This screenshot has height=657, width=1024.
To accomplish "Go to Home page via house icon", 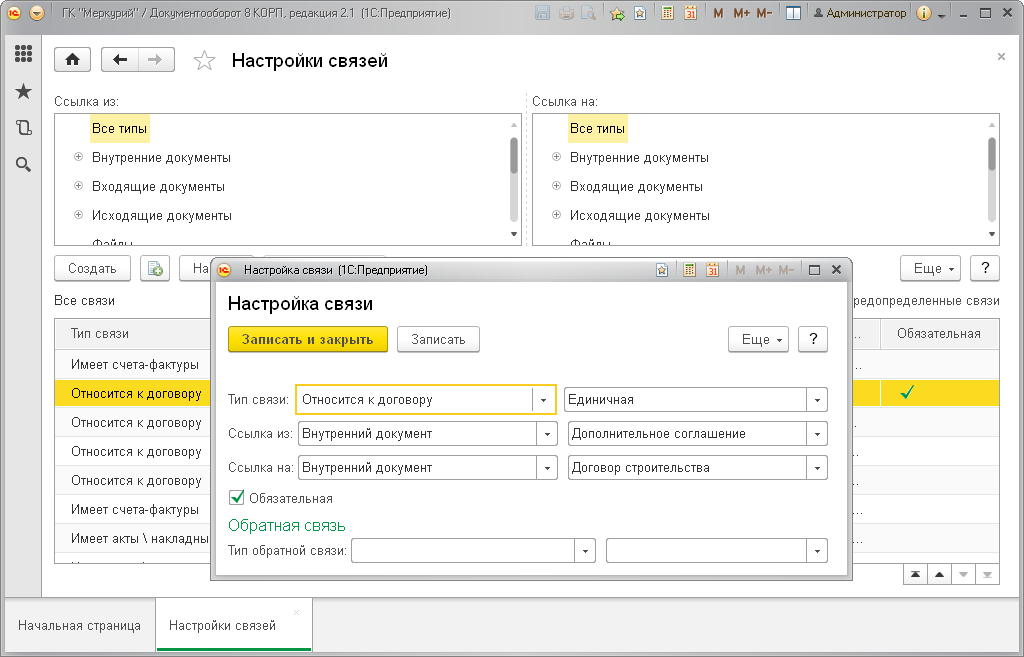I will tap(72, 60).
